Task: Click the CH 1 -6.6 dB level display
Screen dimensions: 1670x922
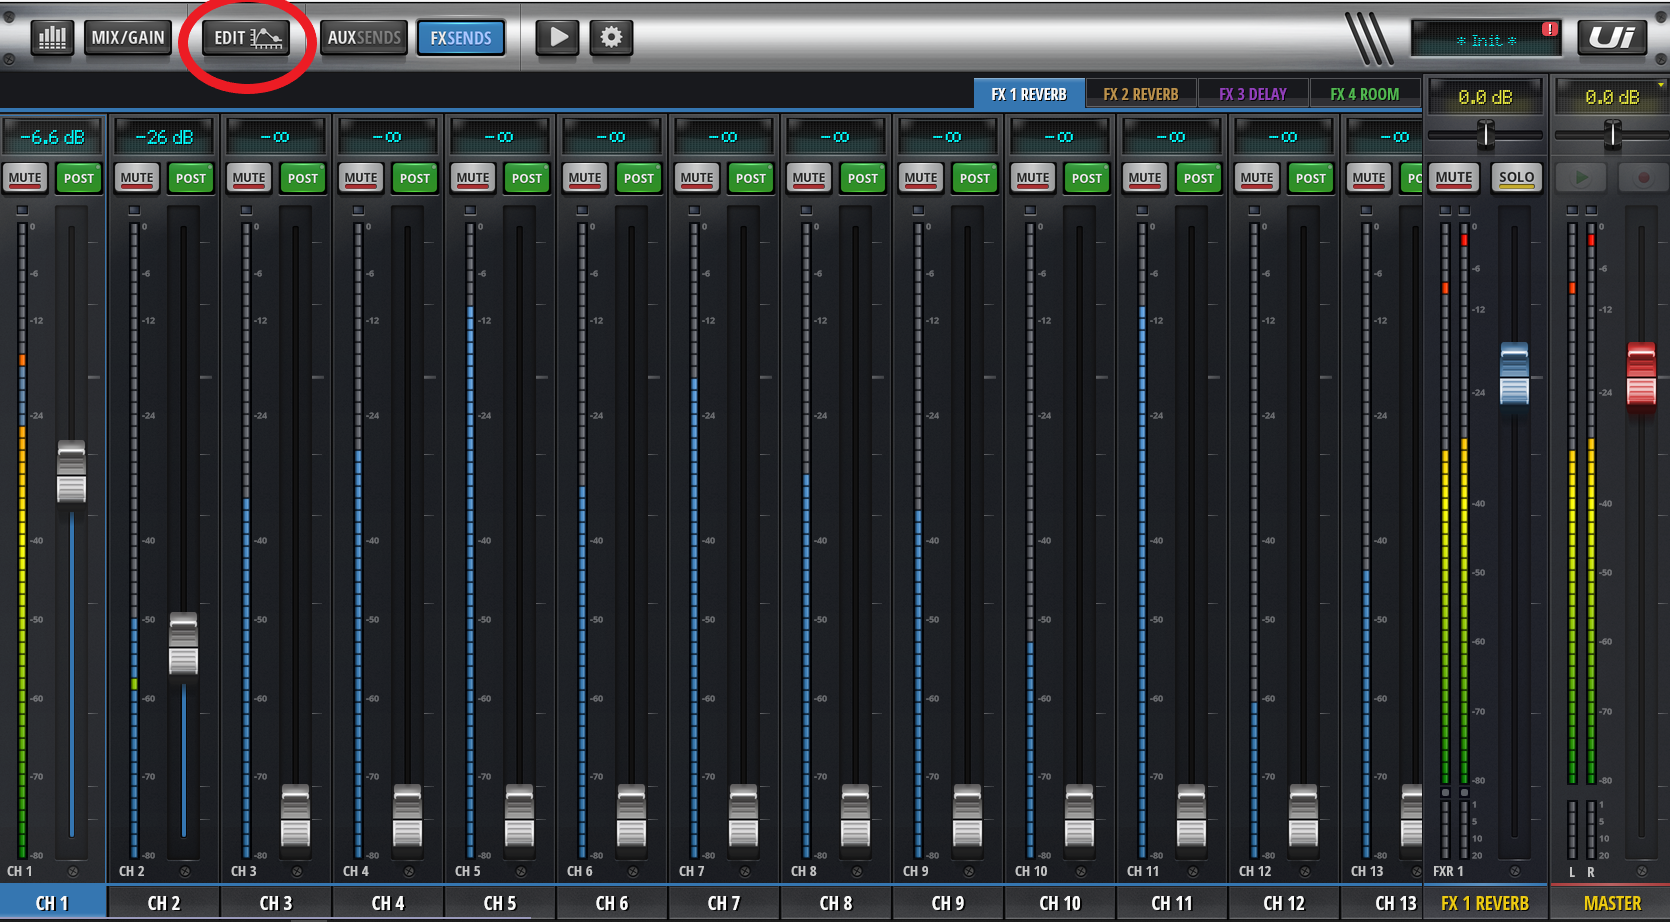Action: point(52,137)
